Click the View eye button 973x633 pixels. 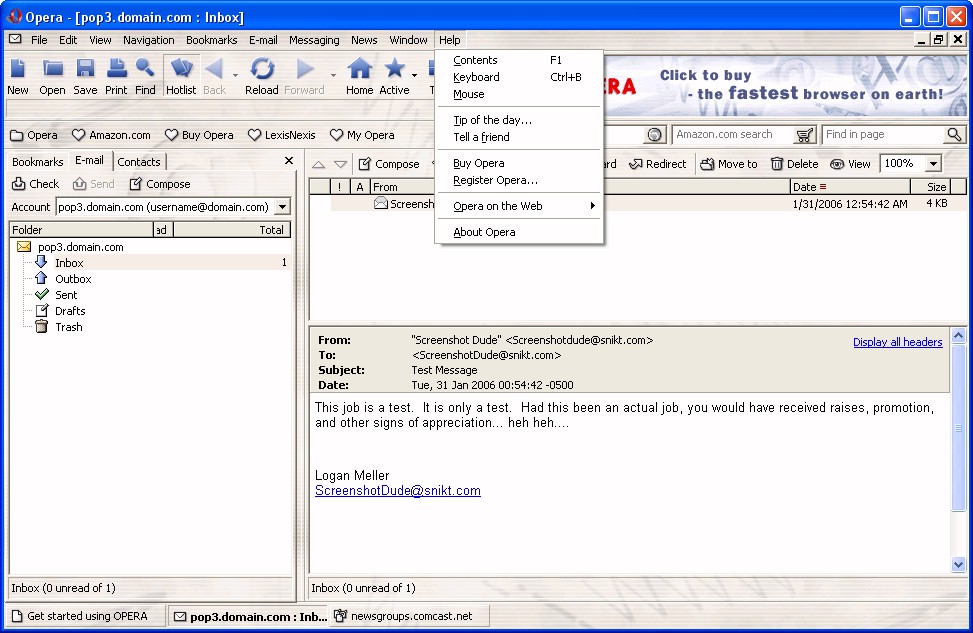851,164
